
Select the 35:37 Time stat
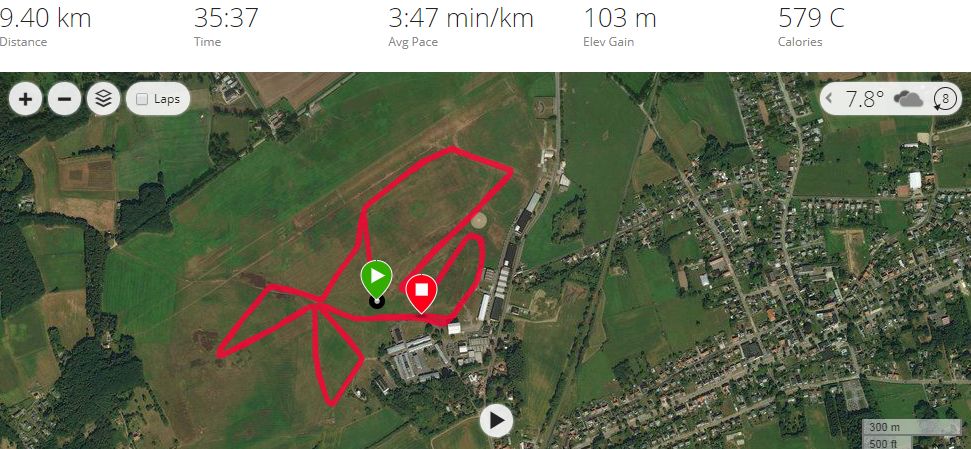(226, 26)
